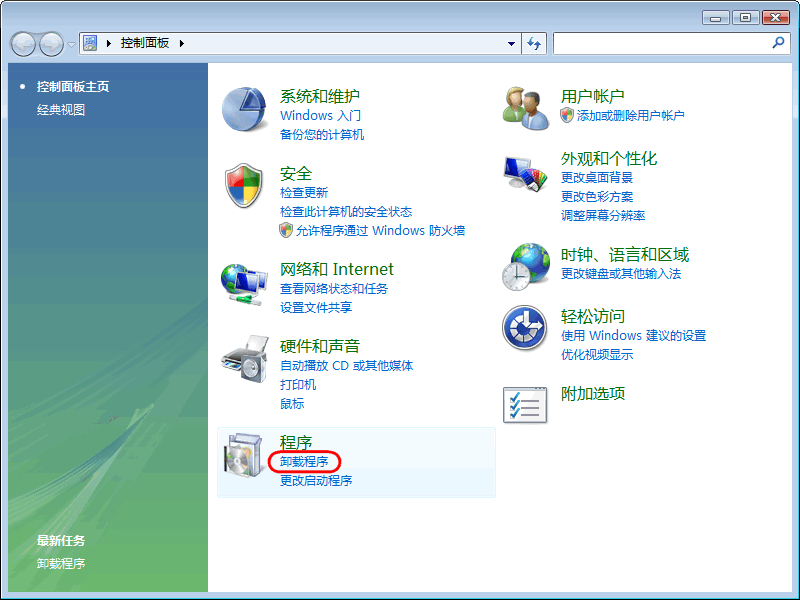Viewport: 800px width, 600px height.
Task: Click the 硬件和声音 printer icon
Action: [245, 359]
